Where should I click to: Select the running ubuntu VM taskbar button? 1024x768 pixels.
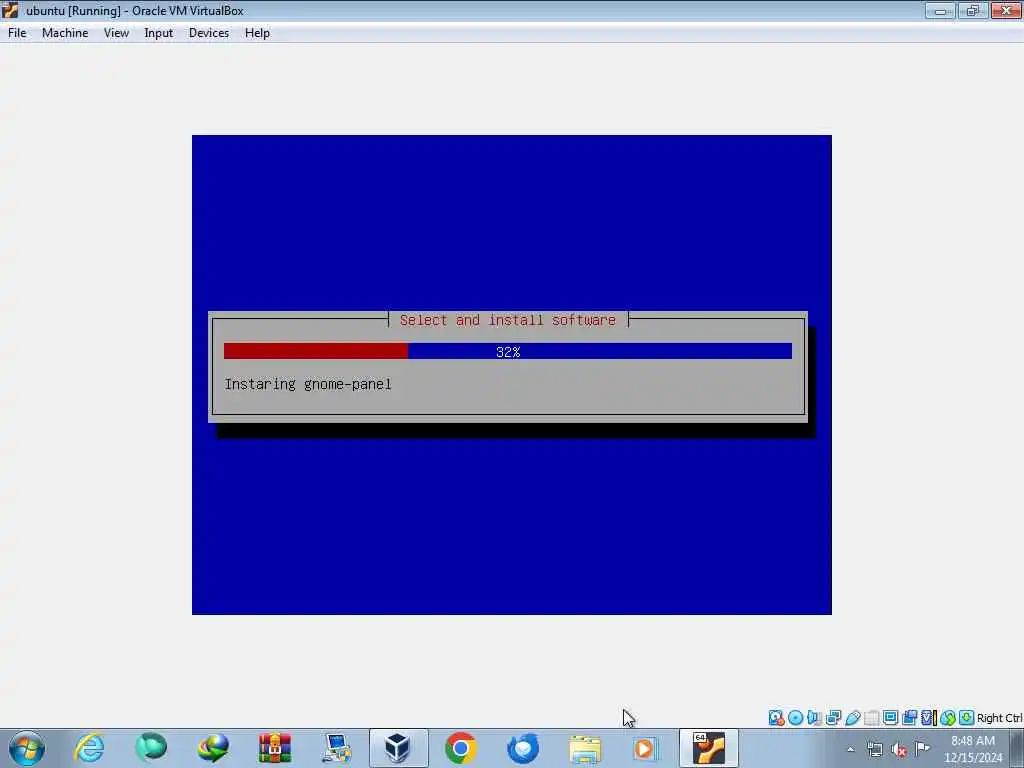(x=709, y=748)
